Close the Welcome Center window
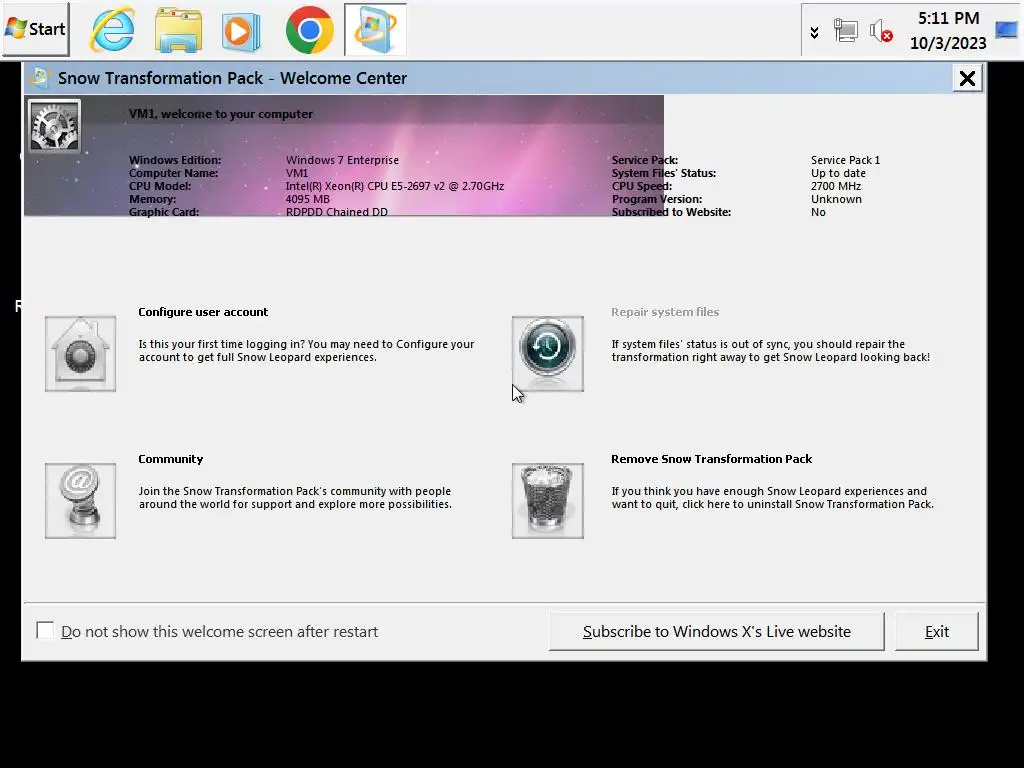1024x768 pixels. (x=967, y=78)
